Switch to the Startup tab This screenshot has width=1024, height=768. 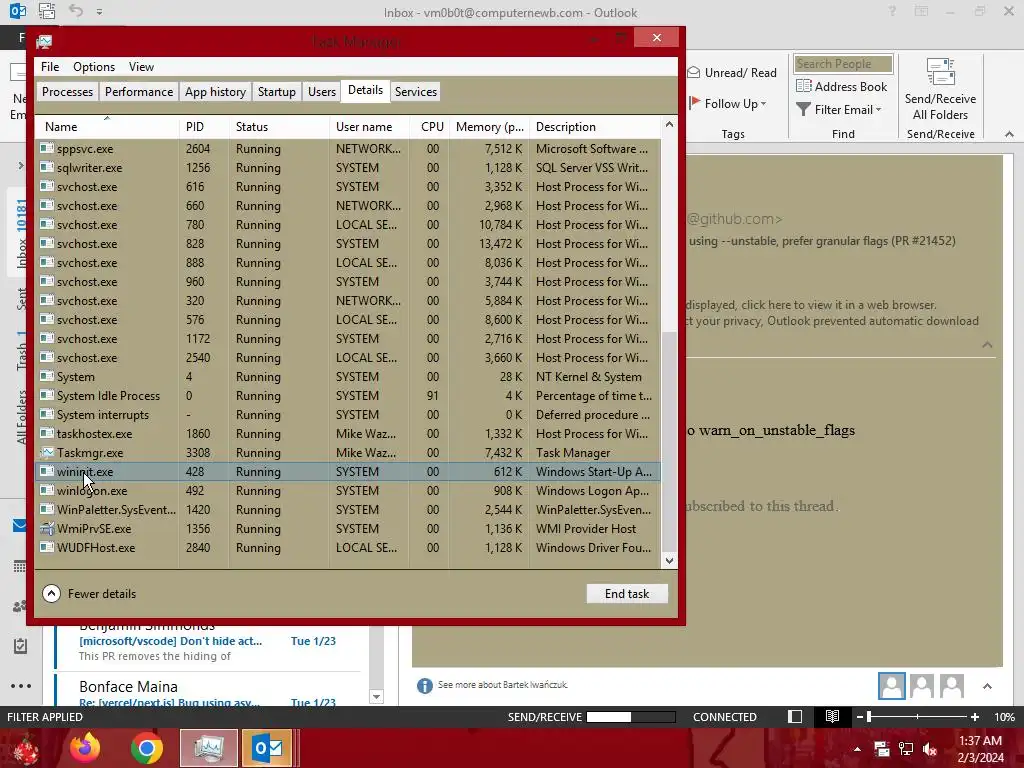(x=277, y=91)
